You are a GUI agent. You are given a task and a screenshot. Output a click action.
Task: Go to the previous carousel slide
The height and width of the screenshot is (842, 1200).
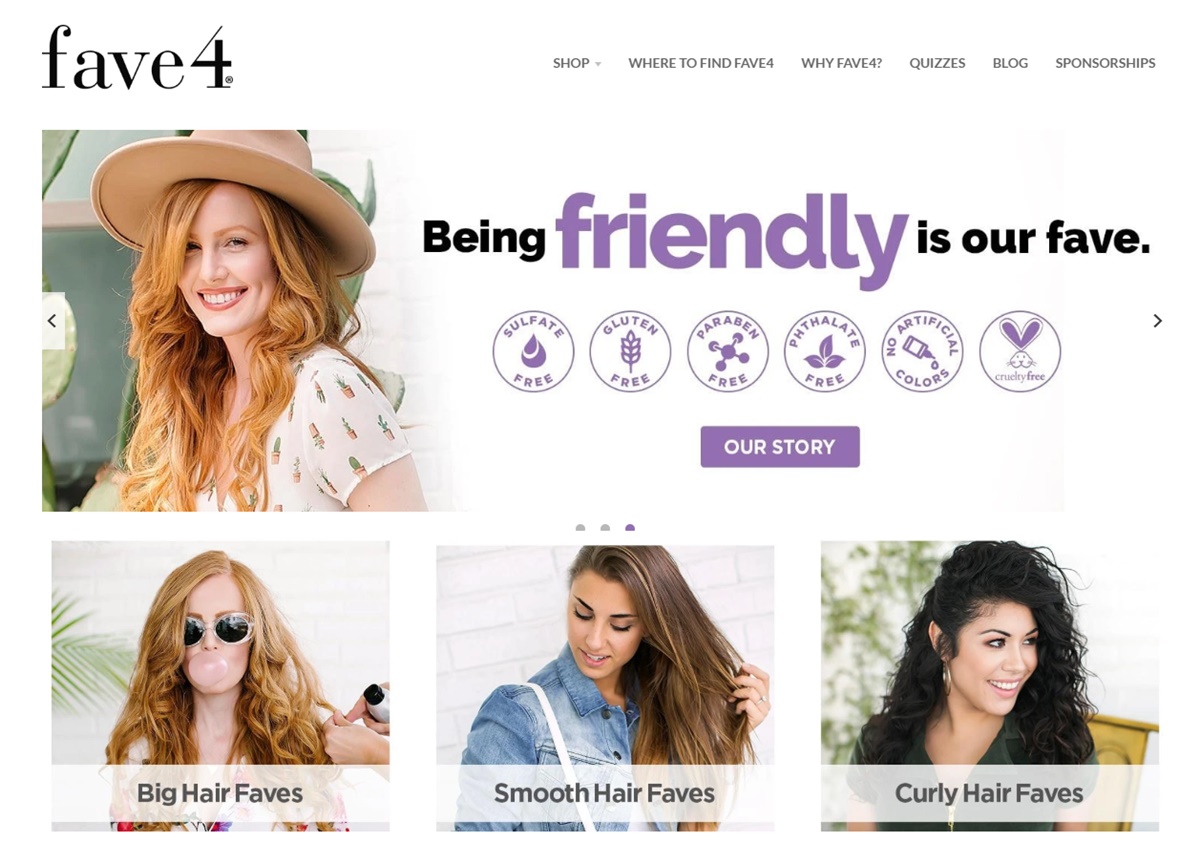[53, 321]
